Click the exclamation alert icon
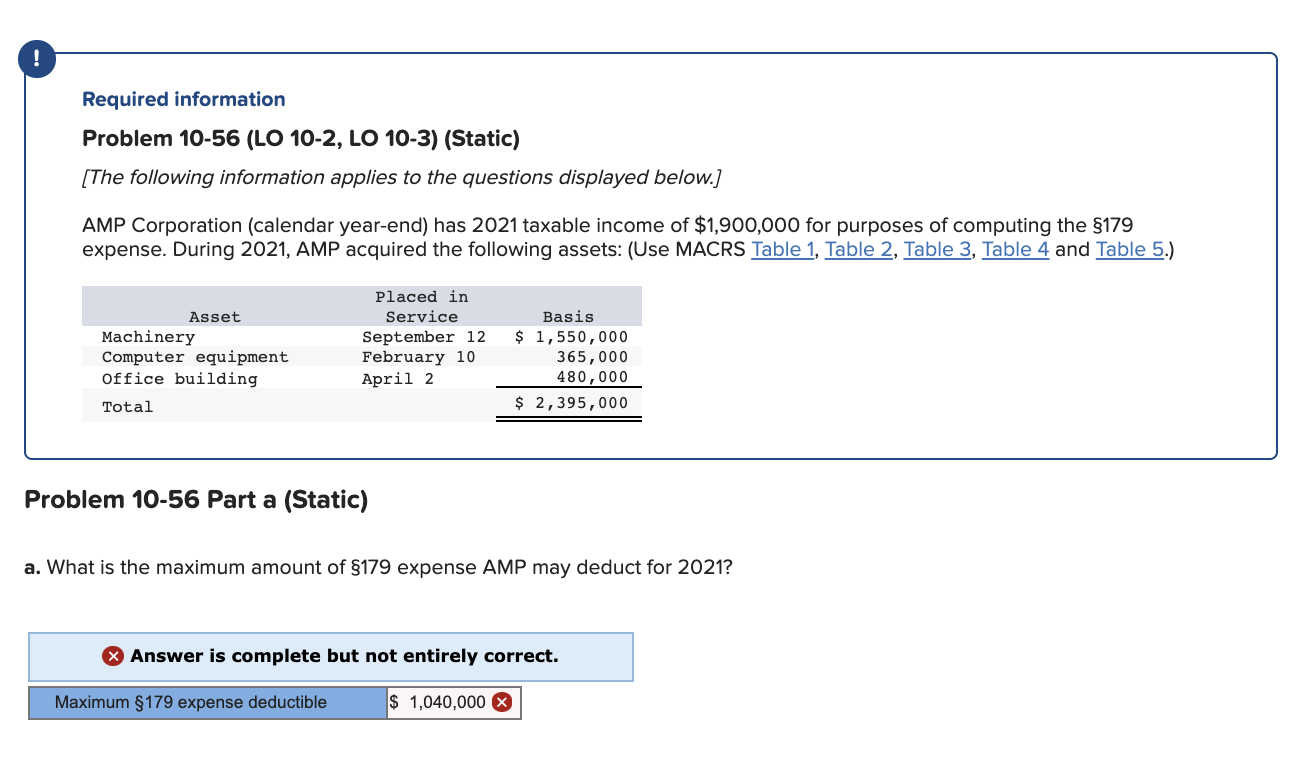Image resolution: width=1303 pixels, height=766 pixels. (36, 58)
